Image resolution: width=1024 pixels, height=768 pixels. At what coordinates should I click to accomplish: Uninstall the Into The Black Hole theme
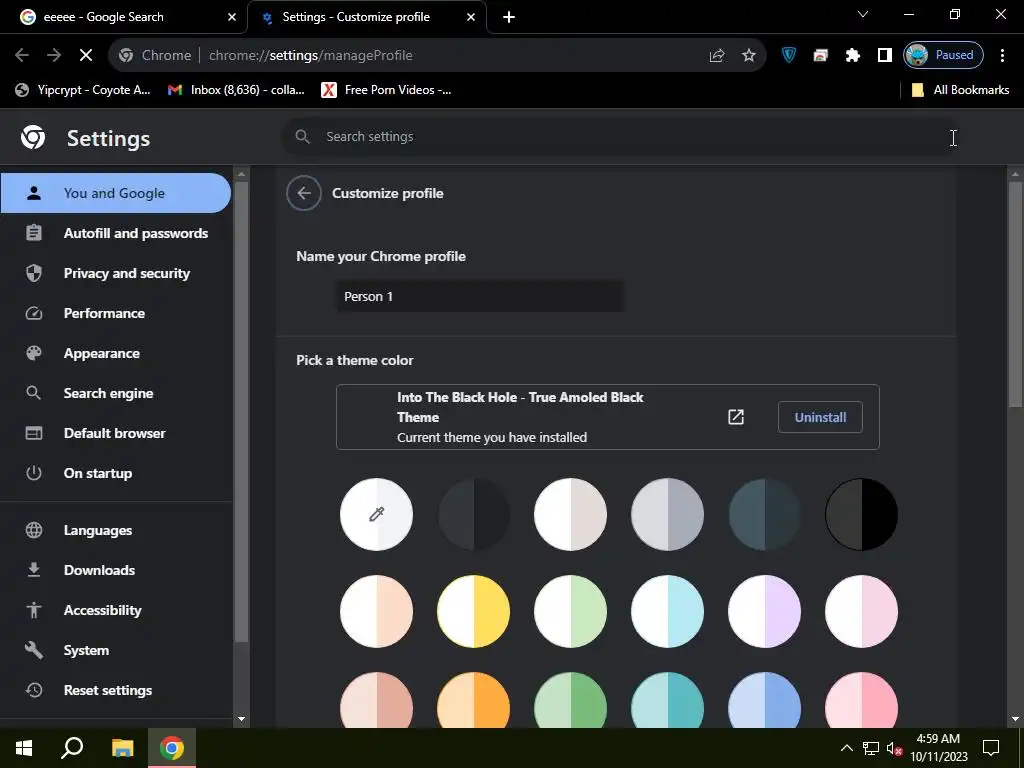820,417
